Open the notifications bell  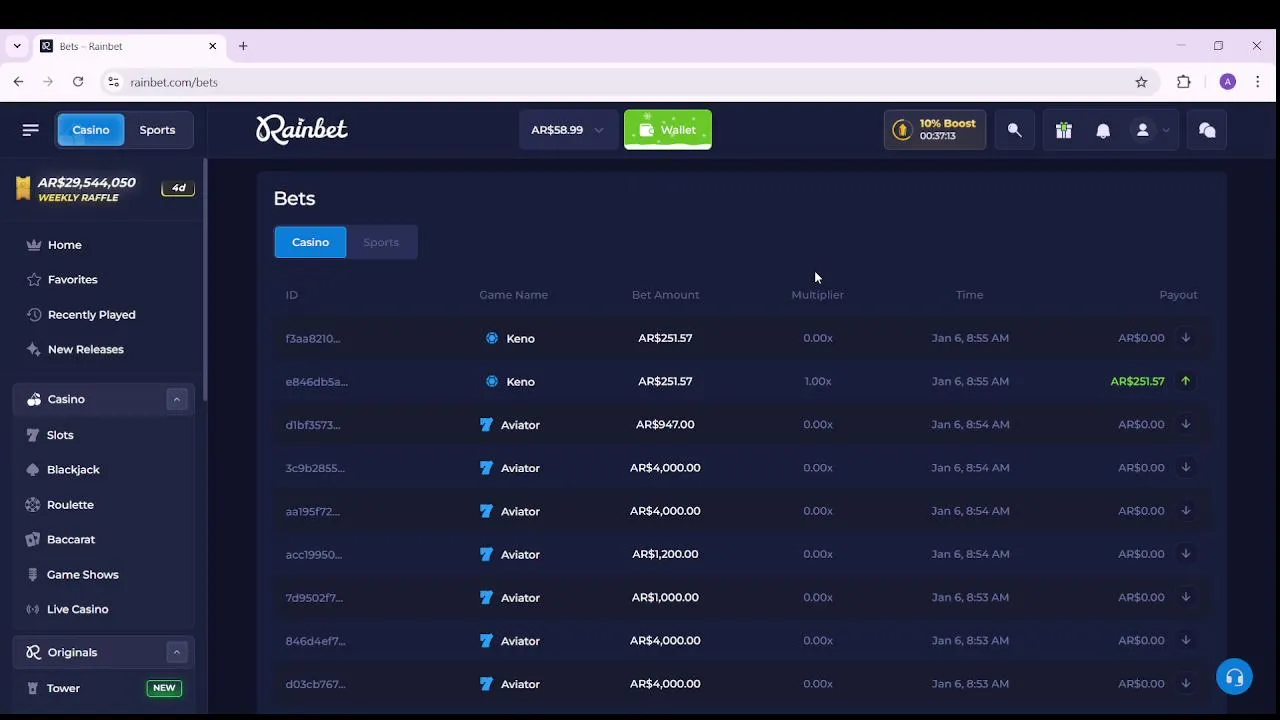point(1103,130)
